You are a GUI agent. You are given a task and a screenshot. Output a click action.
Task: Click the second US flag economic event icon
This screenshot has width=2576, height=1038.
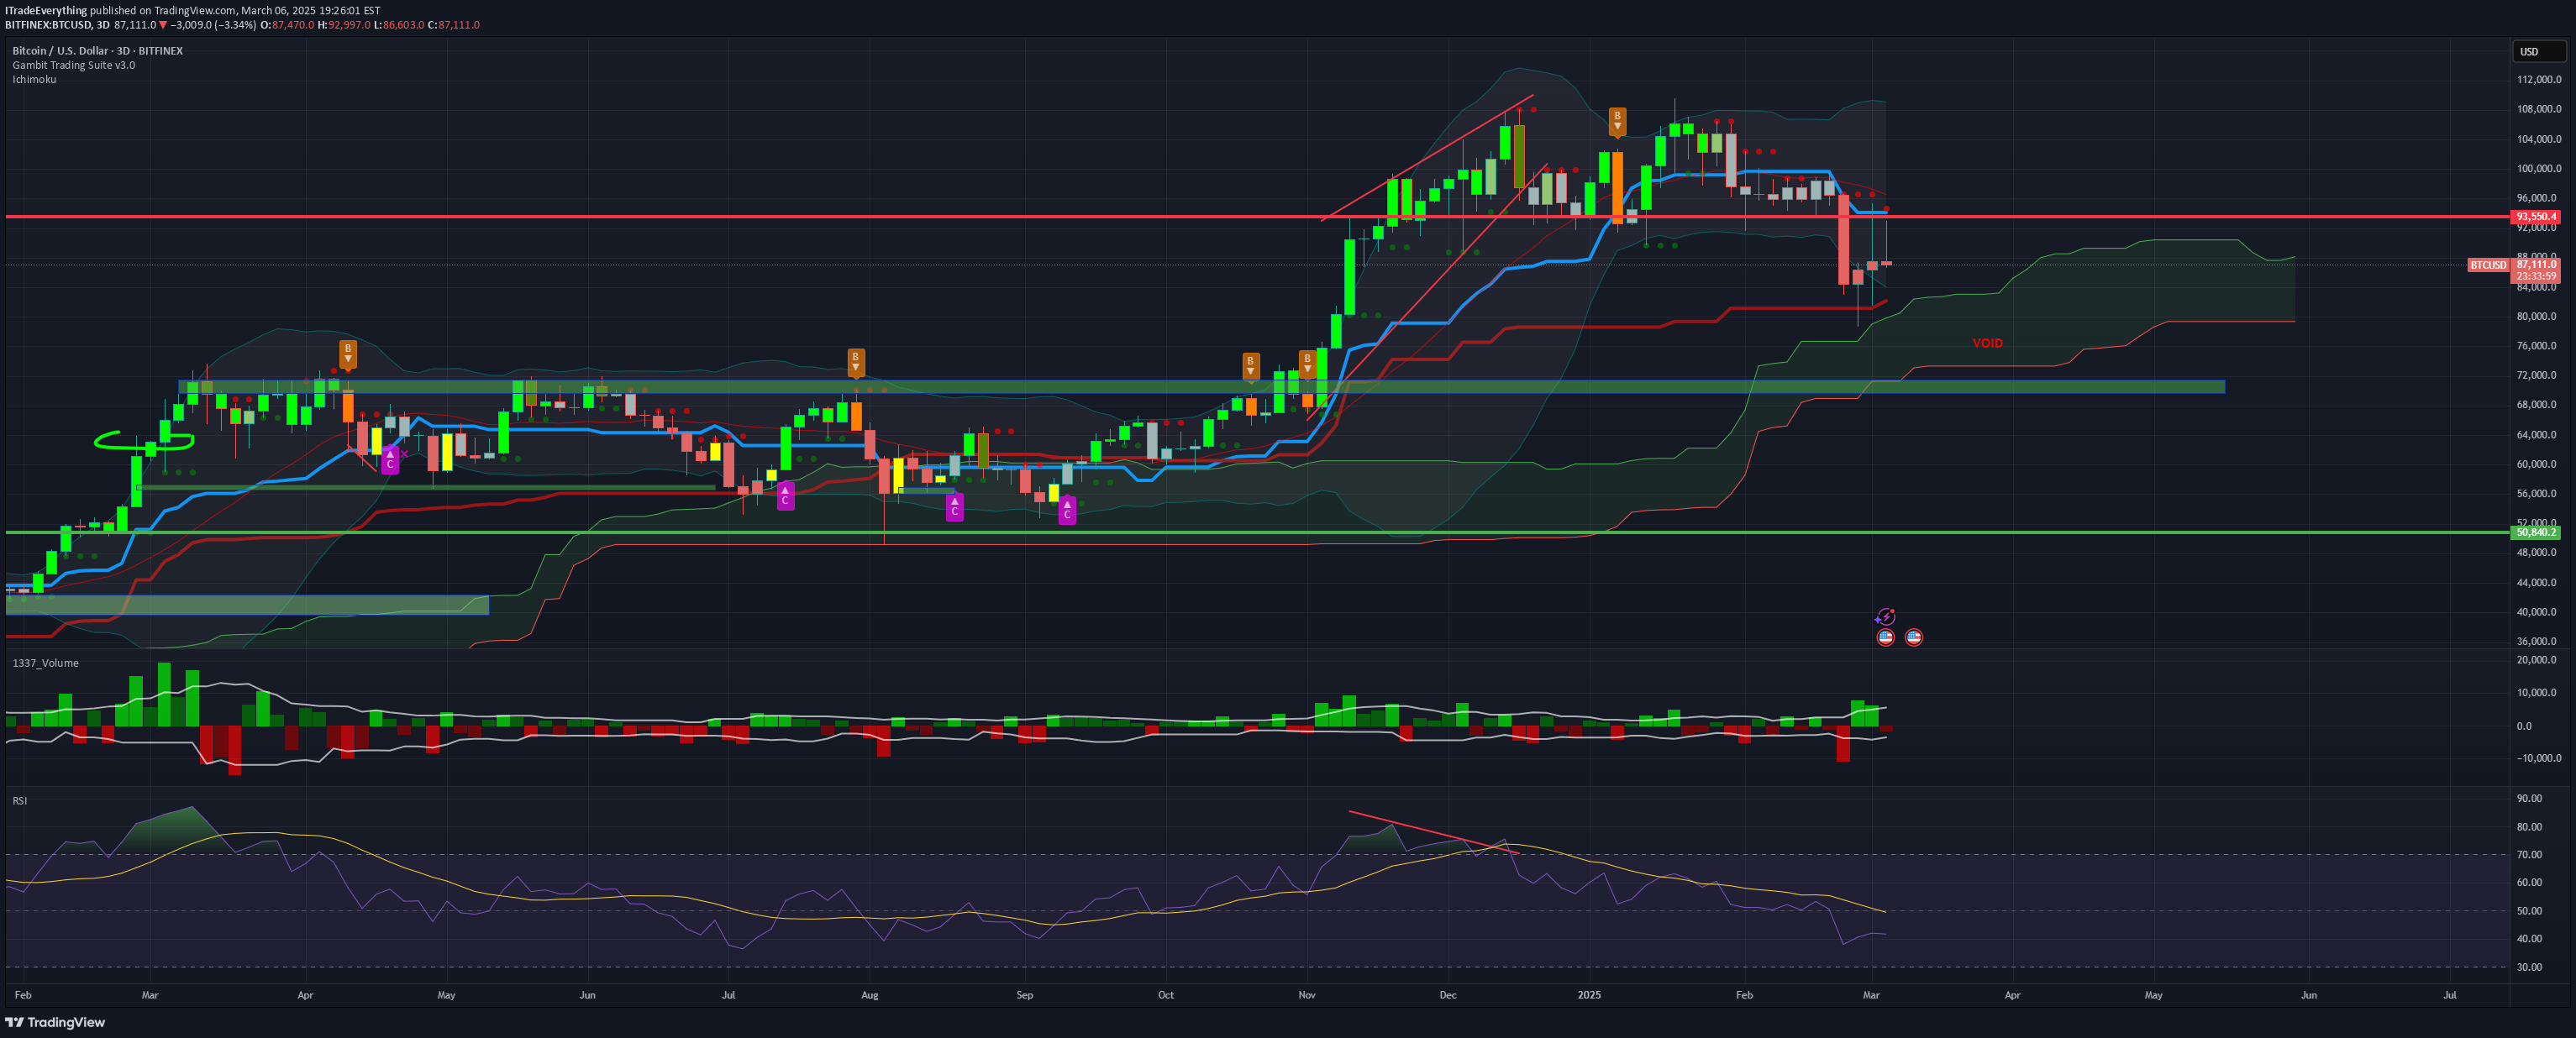tap(1913, 637)
